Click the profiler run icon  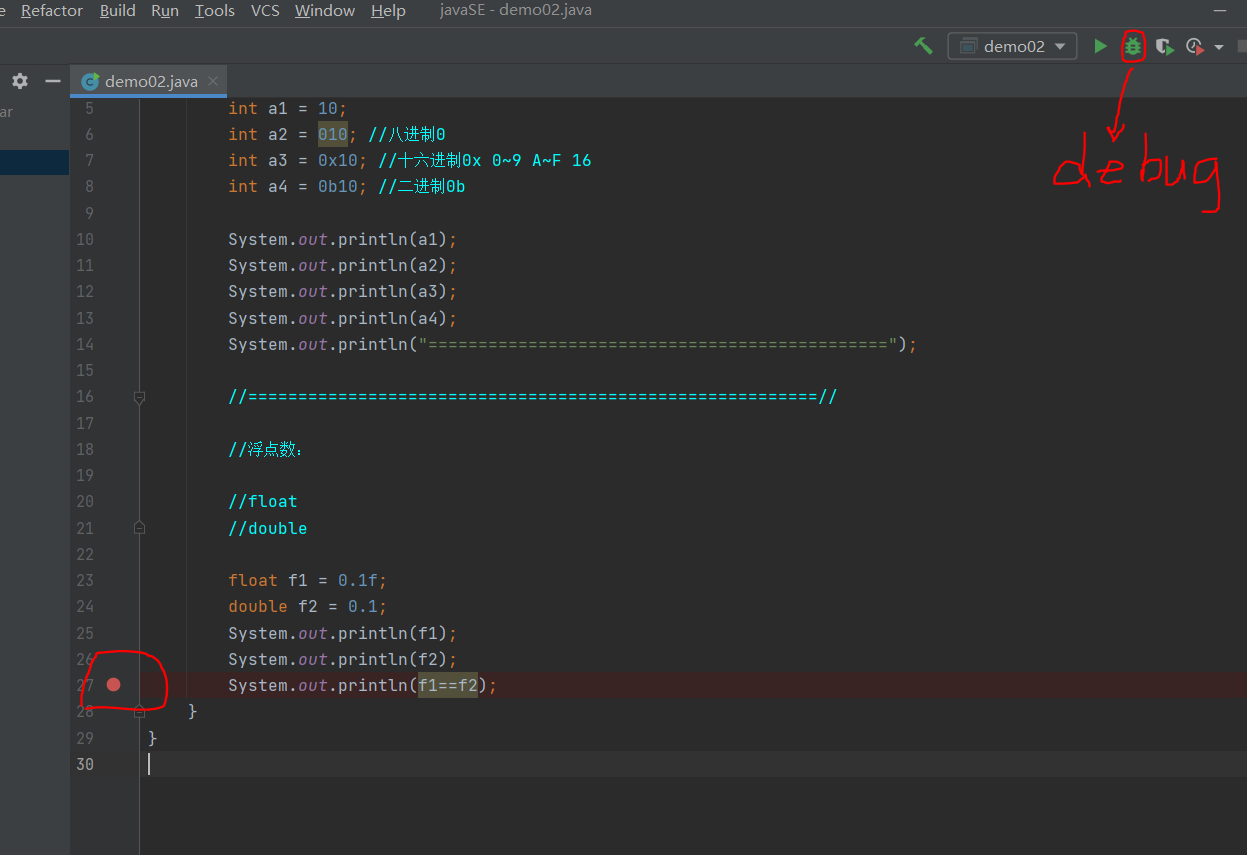pos(1195,46)
